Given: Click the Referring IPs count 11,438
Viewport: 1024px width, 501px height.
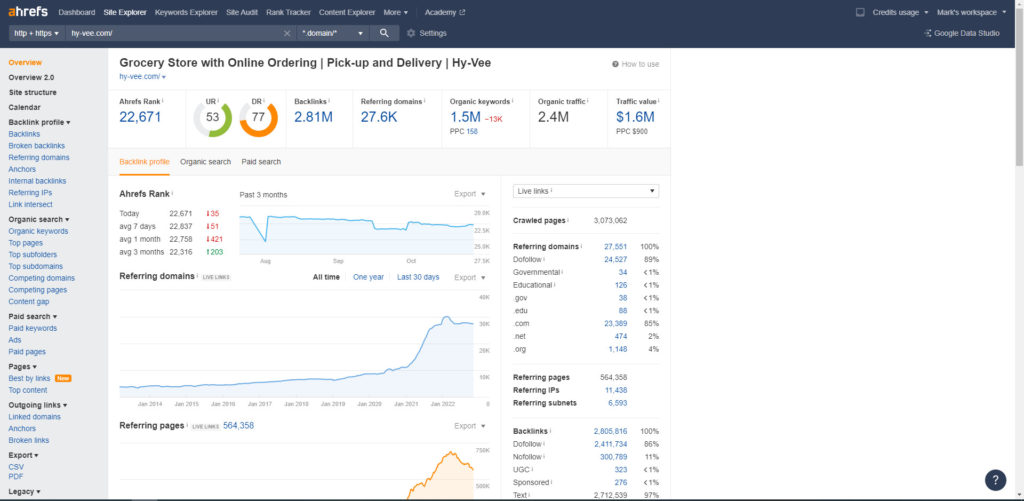Looking at the screenshot, I should (x=616, y=390).
